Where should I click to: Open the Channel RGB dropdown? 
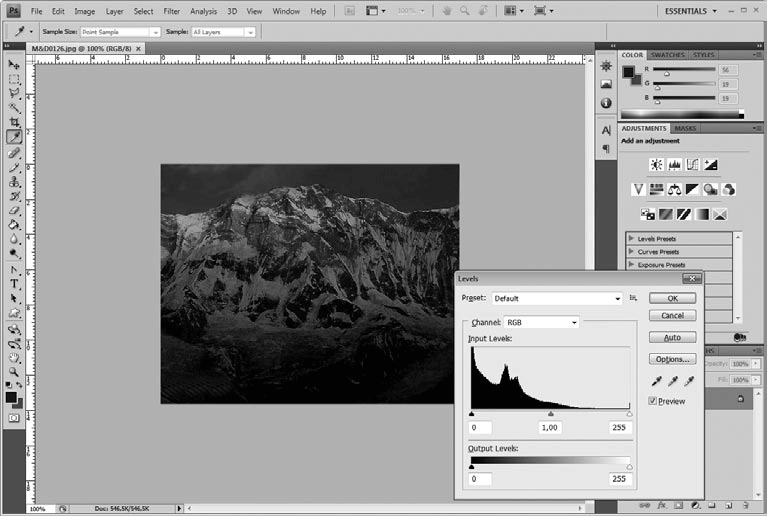(x=541, y=323)
